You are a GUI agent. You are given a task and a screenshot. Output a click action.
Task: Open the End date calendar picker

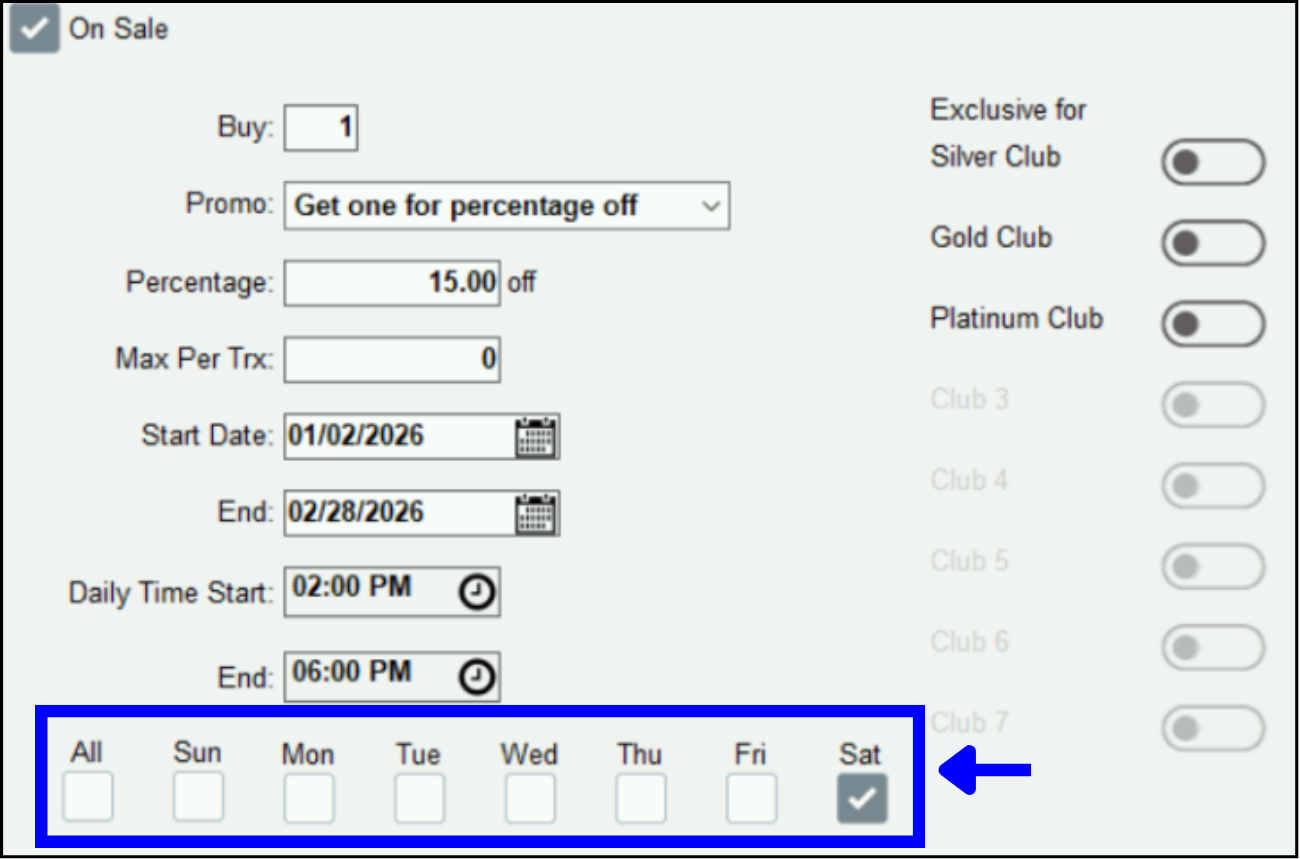click(x=535, y=513)
